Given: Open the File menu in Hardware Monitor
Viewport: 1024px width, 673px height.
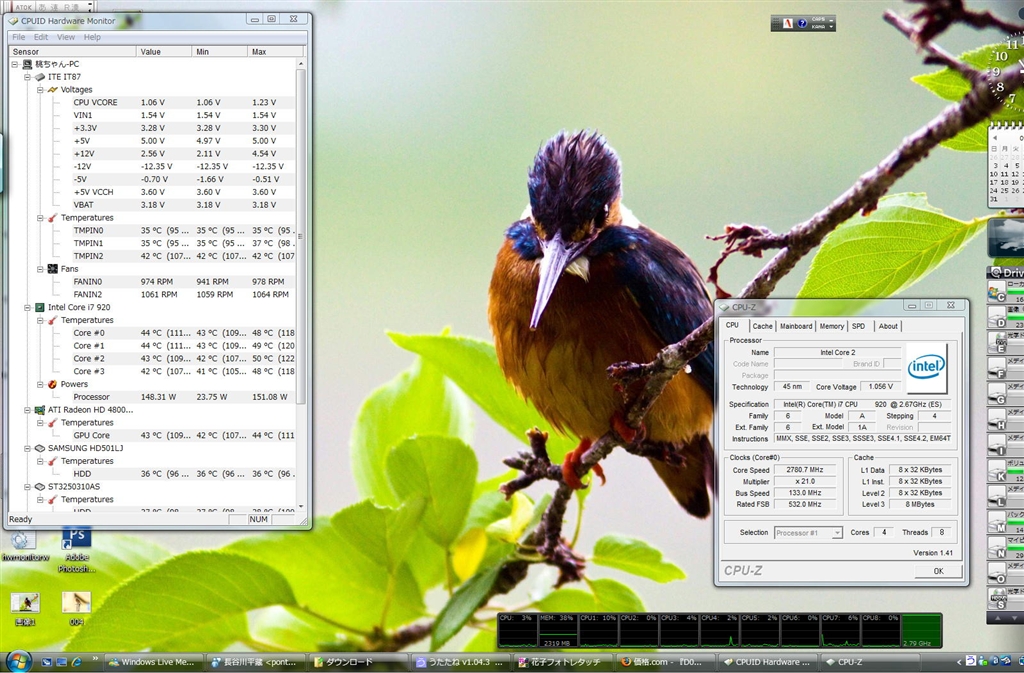Looking at the screenshot, I should (19, 37).
